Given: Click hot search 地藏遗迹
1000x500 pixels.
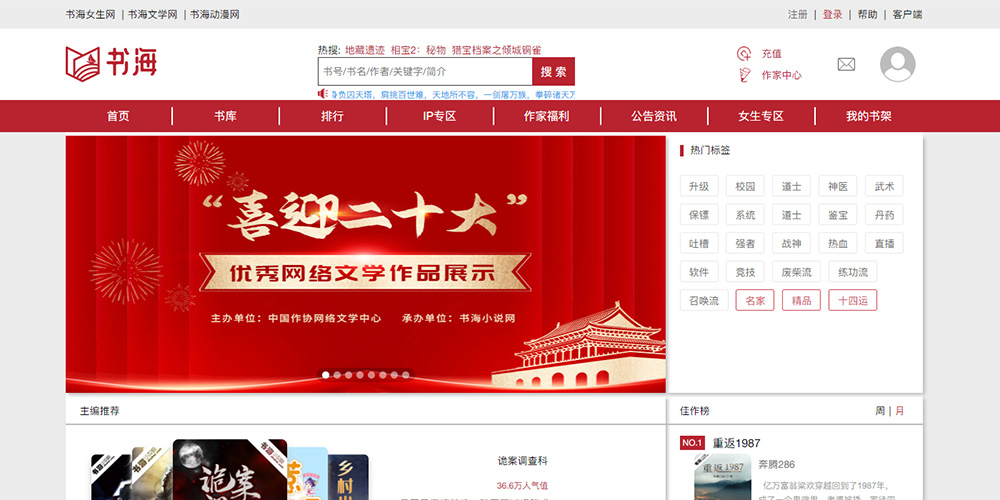Looking at the screenshot, I should pos(365,50).
